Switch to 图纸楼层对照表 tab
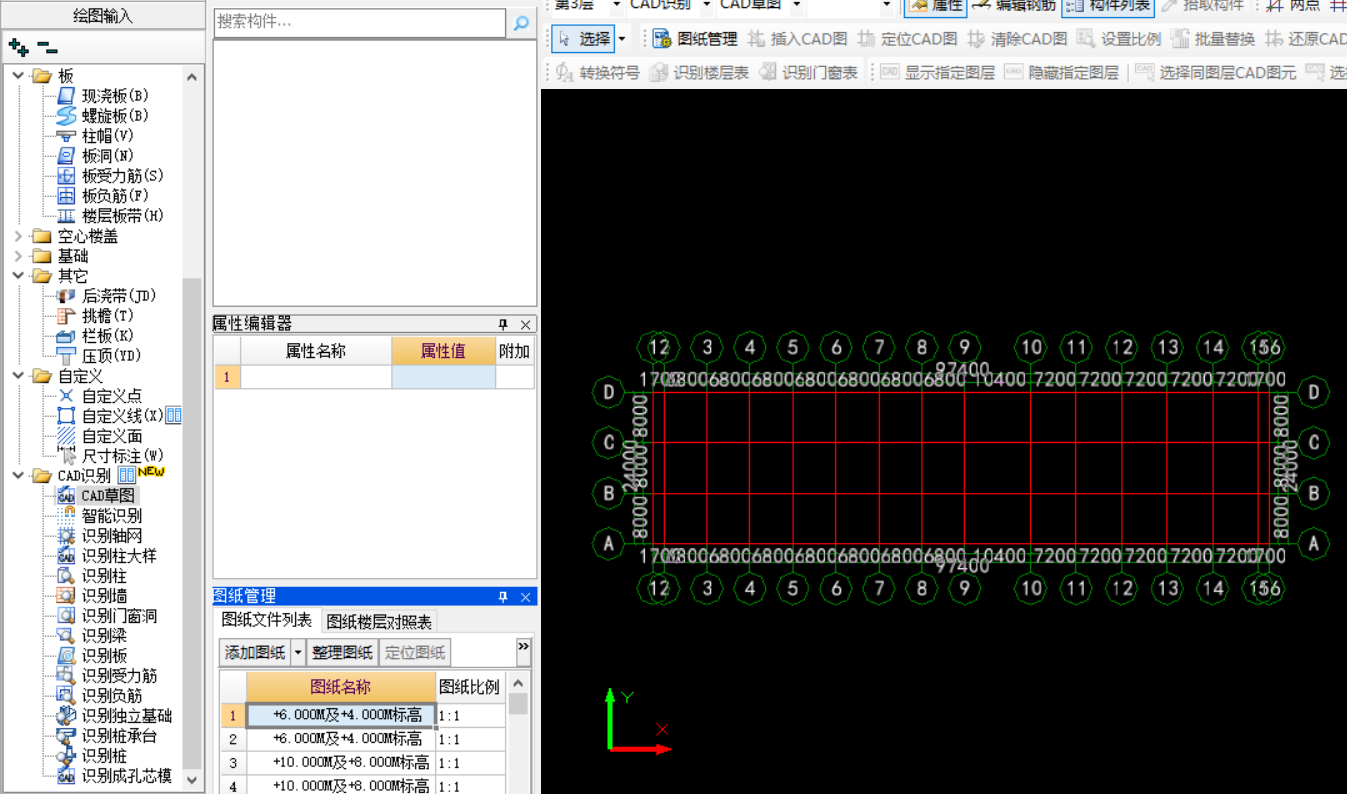 coord(379,622)
